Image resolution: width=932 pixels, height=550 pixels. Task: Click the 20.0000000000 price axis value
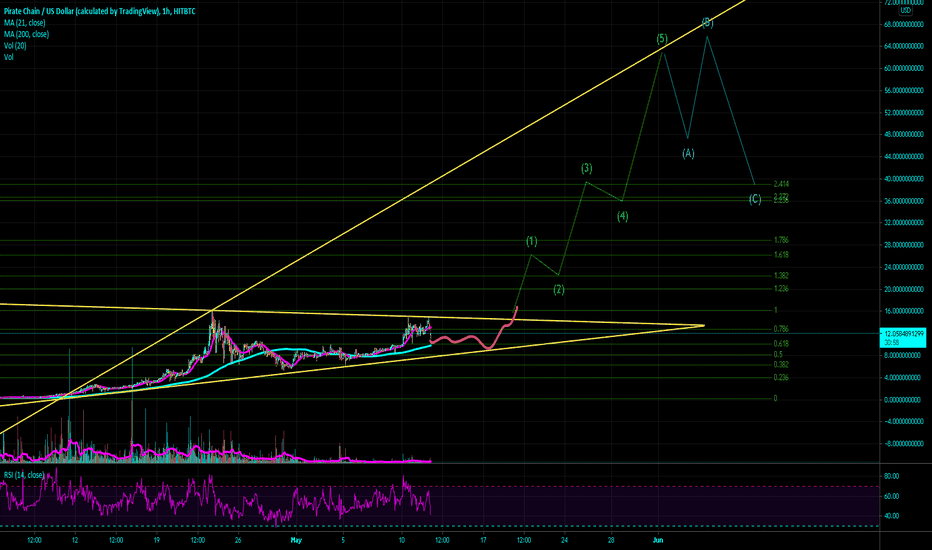coord(903,290)
